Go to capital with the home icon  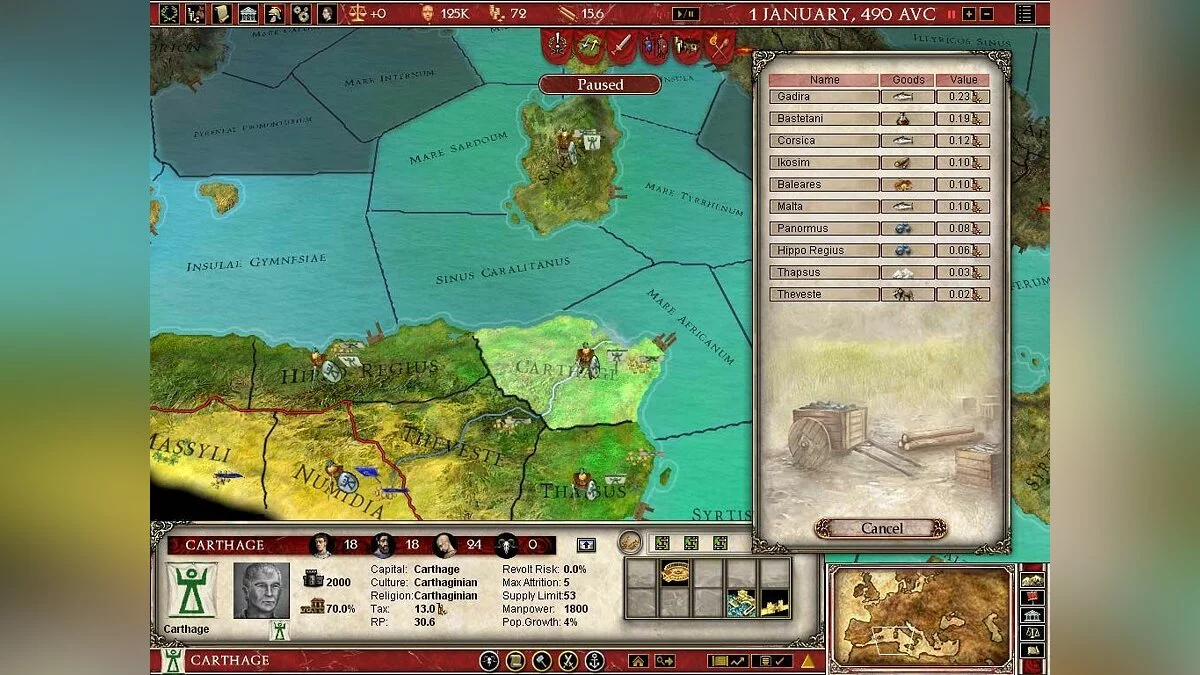(x=637, y=661)
